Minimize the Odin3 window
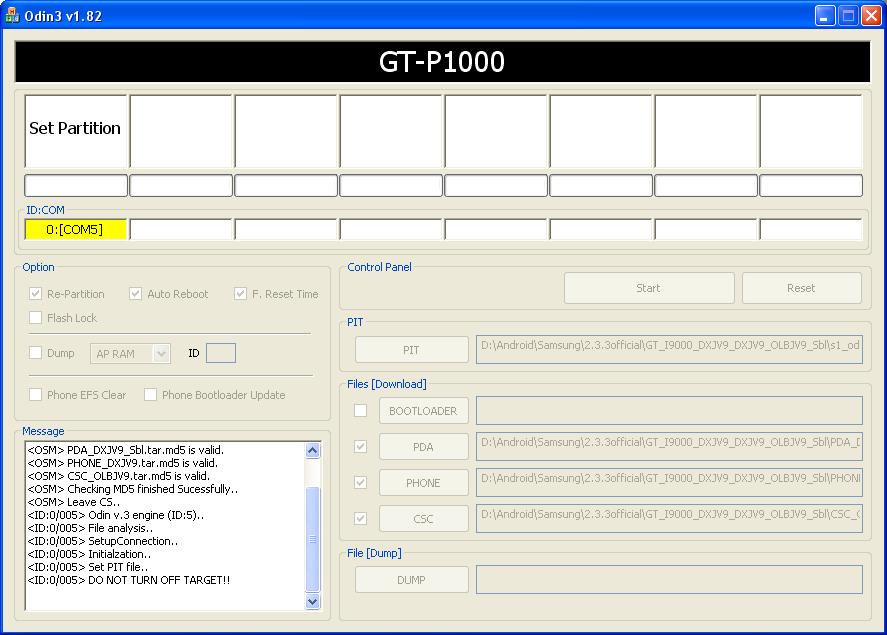This screenshot has height=635, width=887. coord(825,16)
